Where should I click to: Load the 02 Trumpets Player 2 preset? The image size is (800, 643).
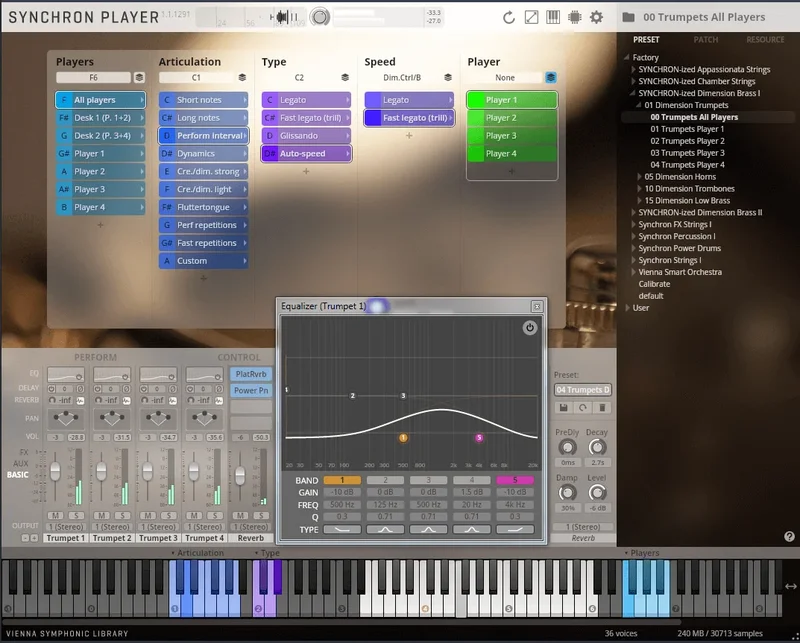coord(687,141)
